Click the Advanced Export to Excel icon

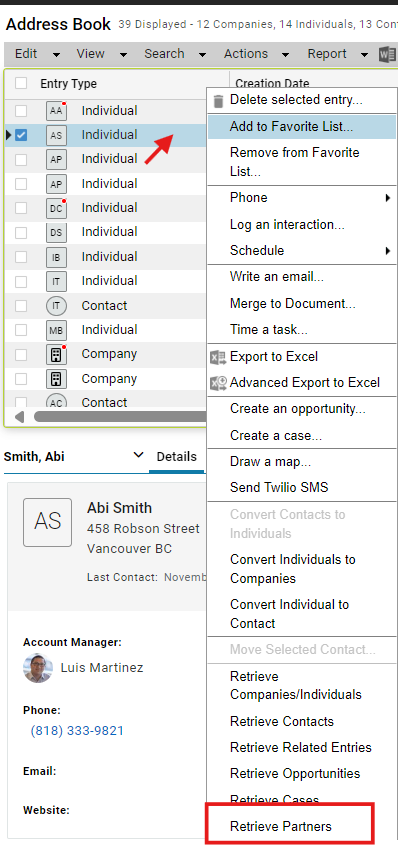pos(218,383)
